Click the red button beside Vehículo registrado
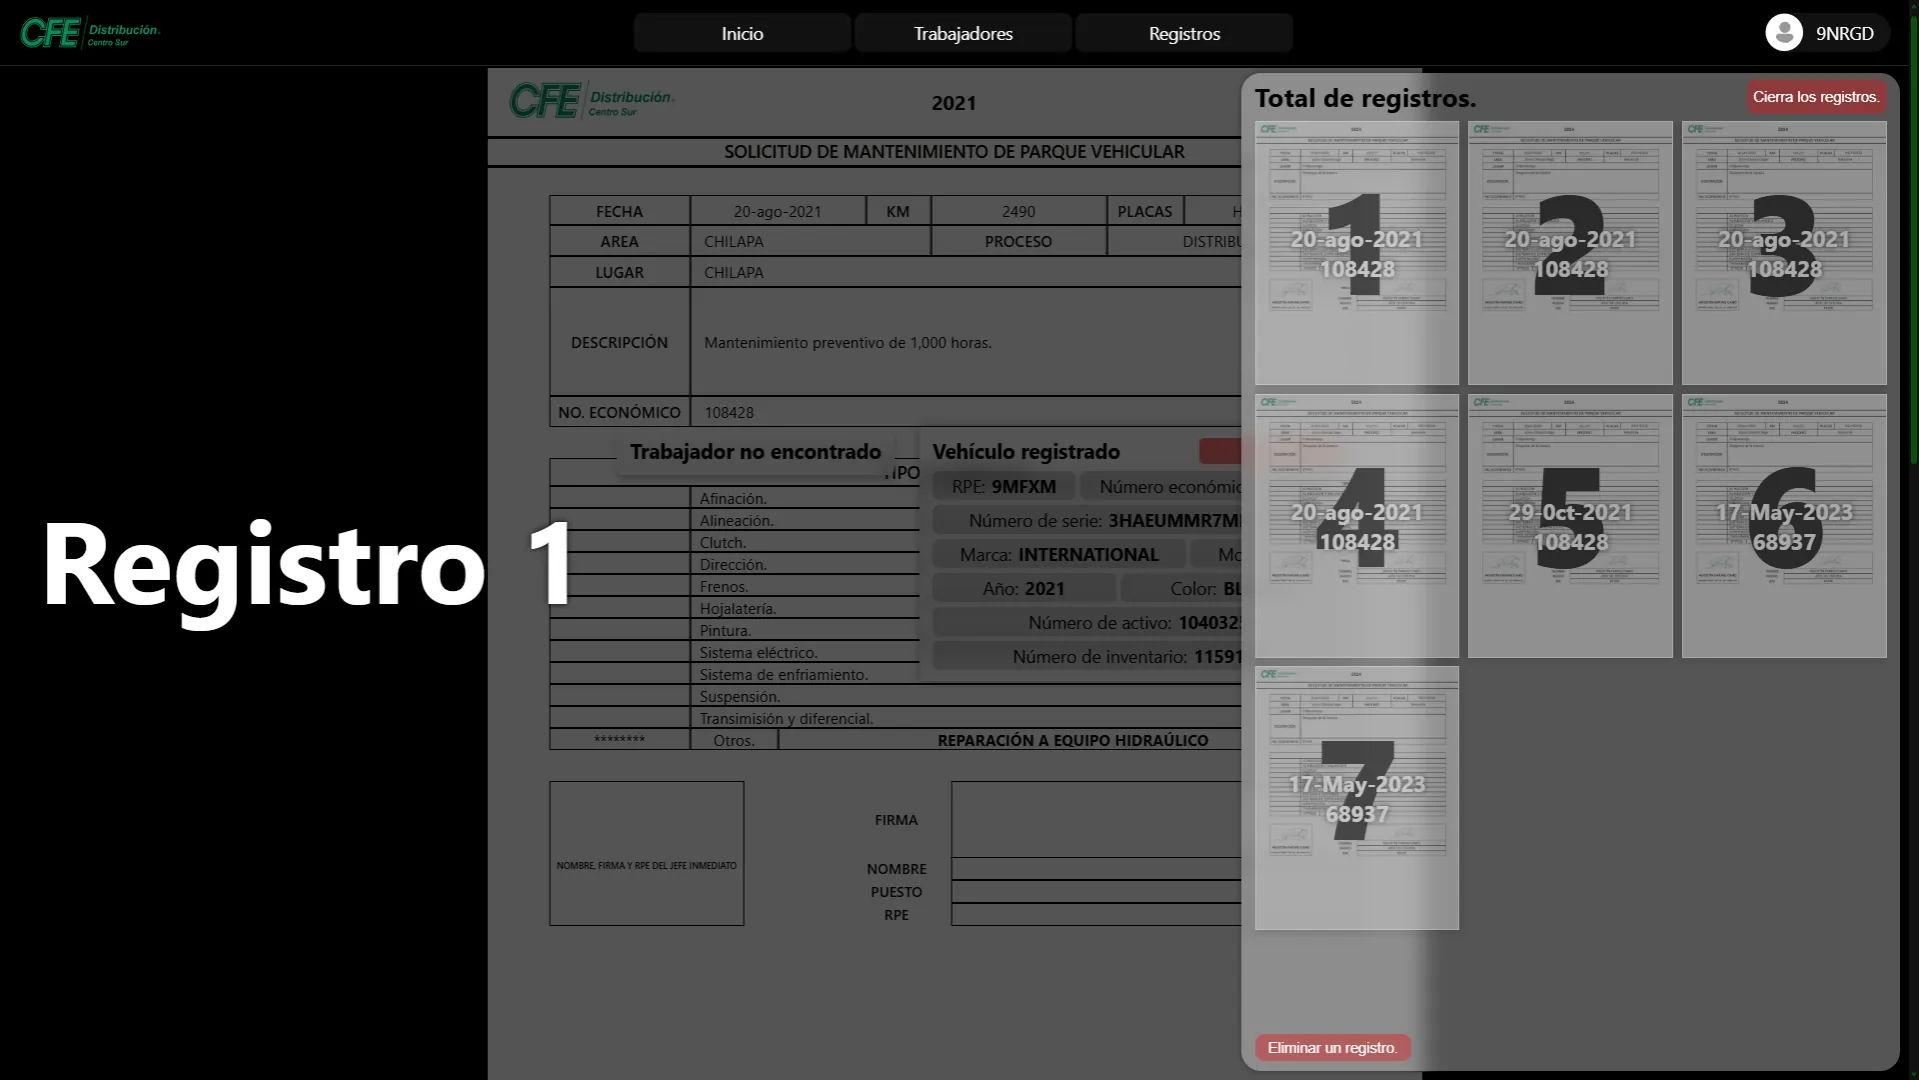The height and width of the screenshot is (1080, 1919). tap(1220, 451)
